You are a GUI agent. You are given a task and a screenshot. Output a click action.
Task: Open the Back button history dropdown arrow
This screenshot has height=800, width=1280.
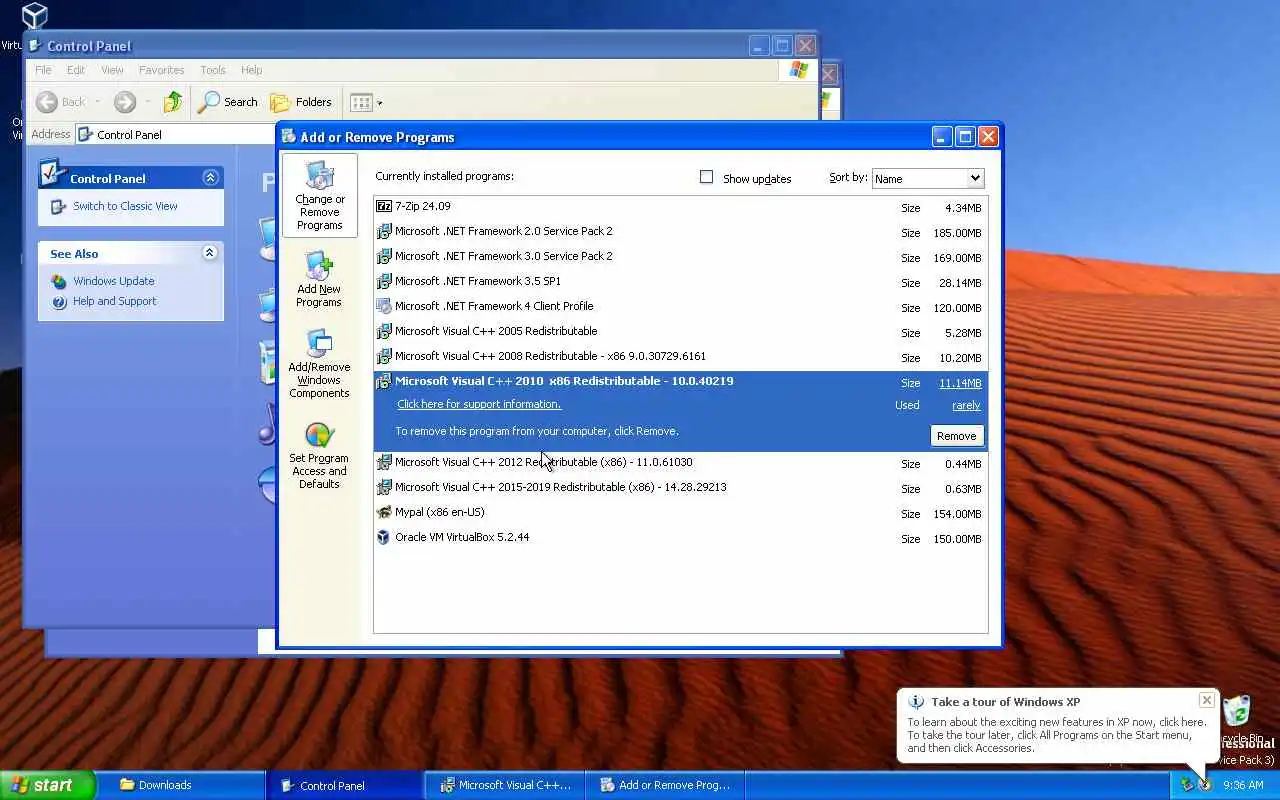pyautogui.click(x=97, y=102)
